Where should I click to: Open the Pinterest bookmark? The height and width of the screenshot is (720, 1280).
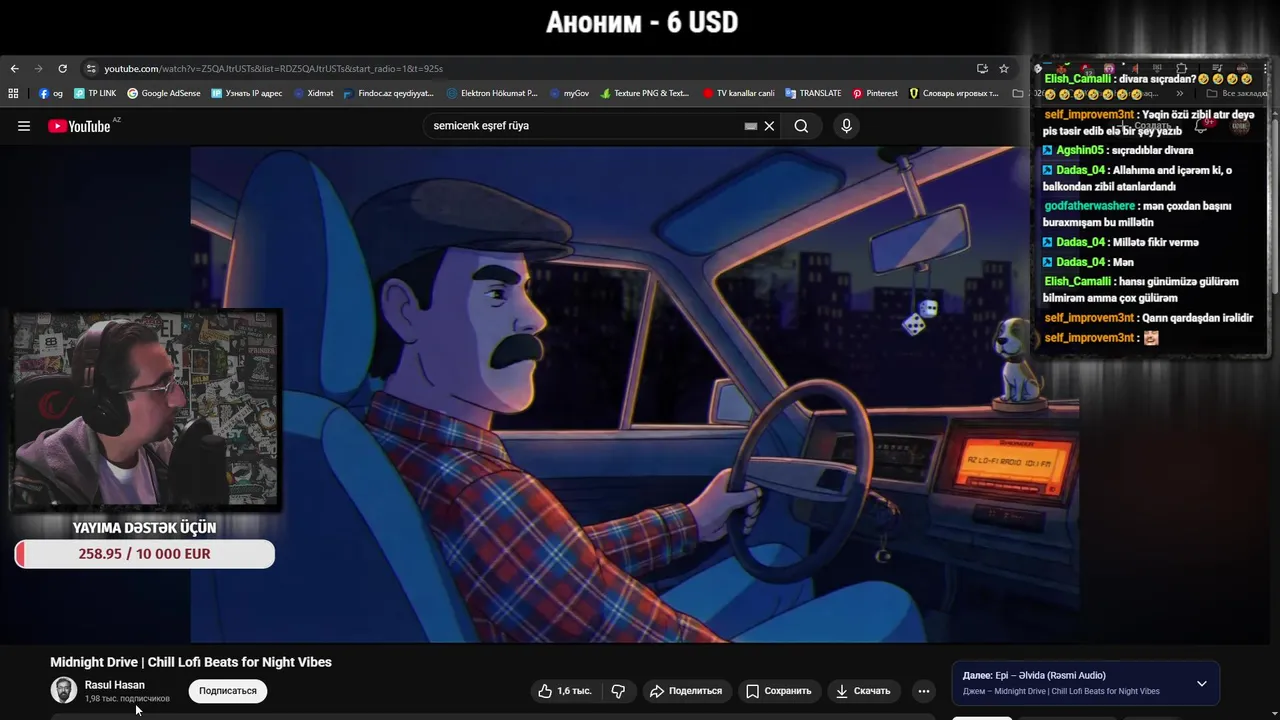coord(875,93)
